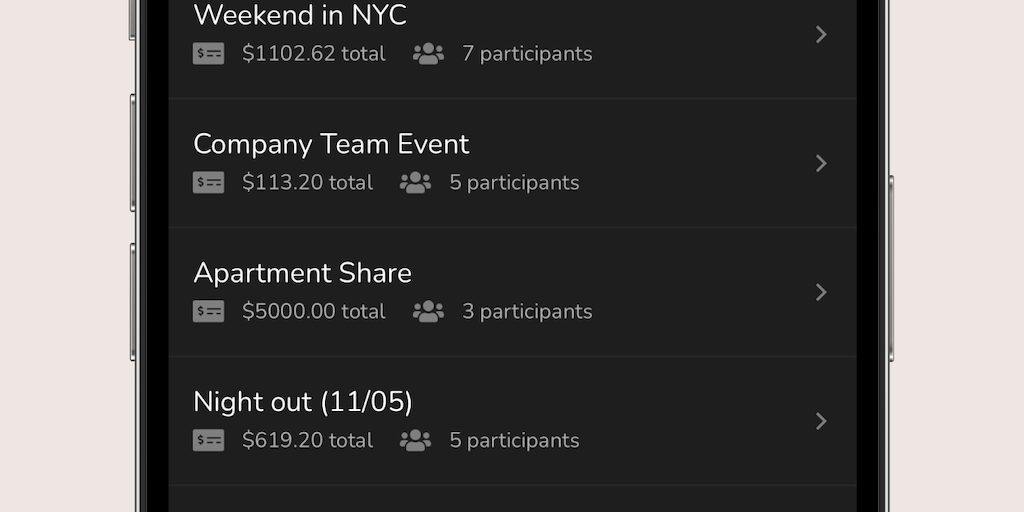Tap the Apartment Share title
The image size is (1024, 512).
point(302,273)
